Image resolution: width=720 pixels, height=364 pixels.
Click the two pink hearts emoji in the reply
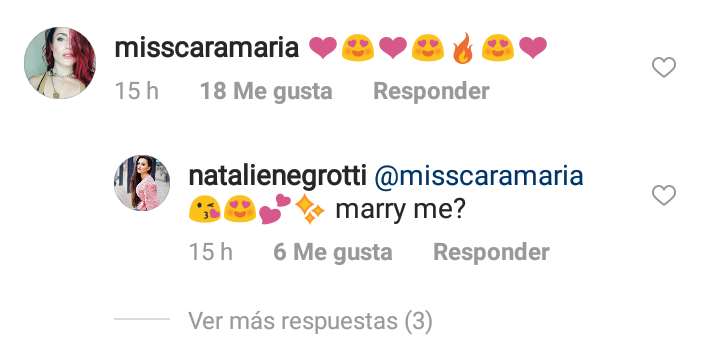pyautogui.click(x=275, y=209)
